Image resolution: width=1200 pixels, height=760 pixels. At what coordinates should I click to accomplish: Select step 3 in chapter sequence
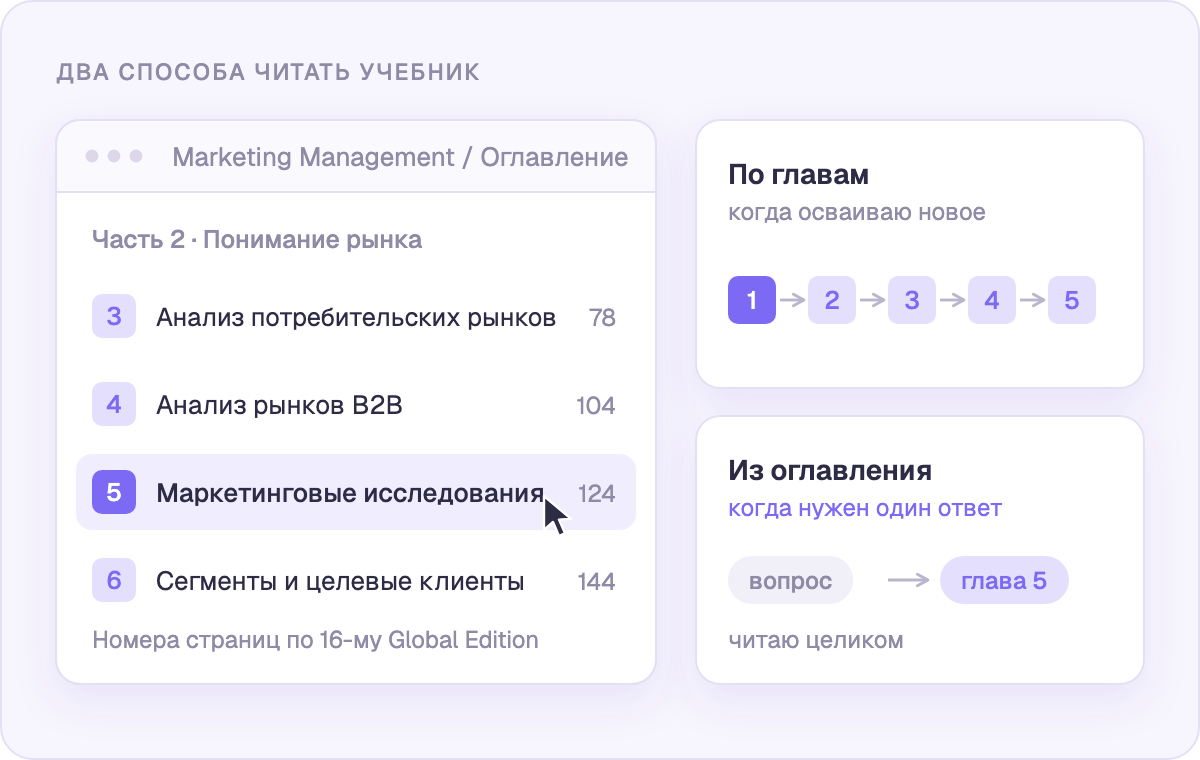coord(912,300)
